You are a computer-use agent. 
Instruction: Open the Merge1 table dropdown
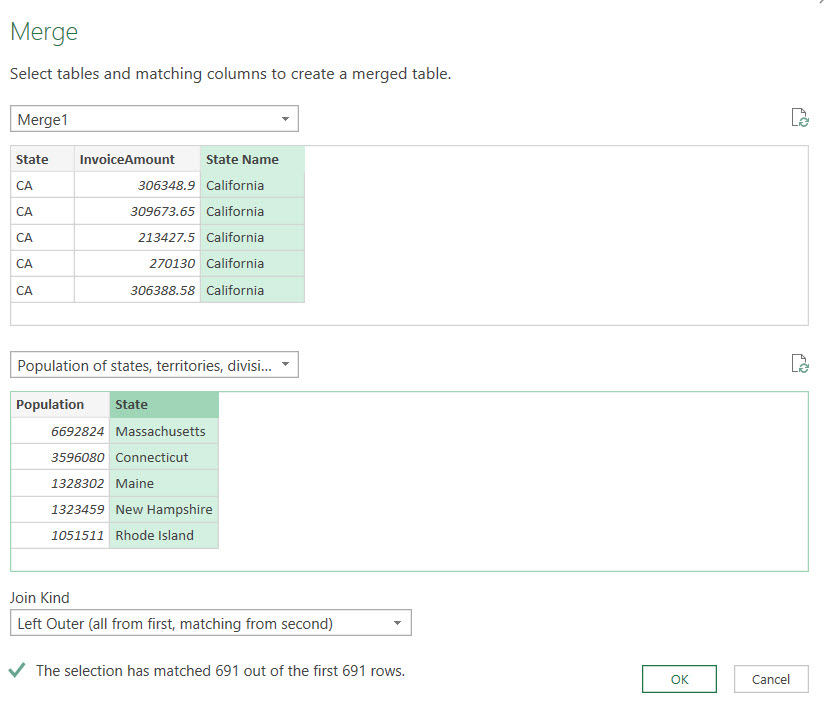pos(154,120)
